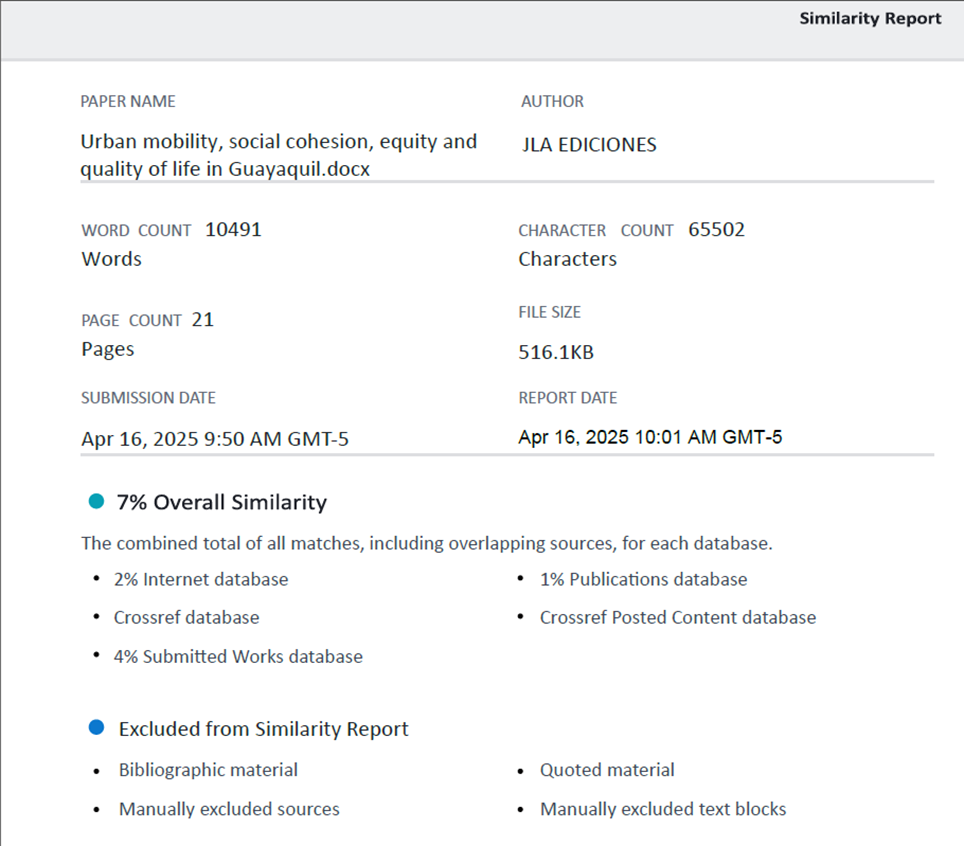Viewport: 964px width, 846px height.
Task: Click the Similarity Report header title
Action: coord(869,19)
